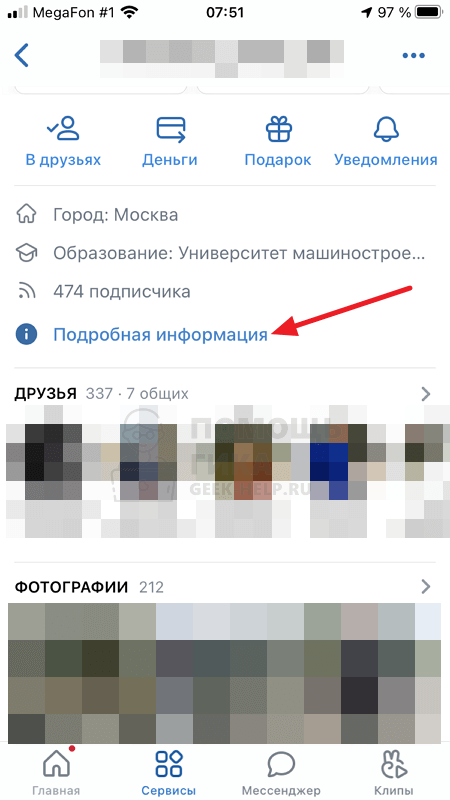Open the Клипы tab

click(x=393, y=772)
